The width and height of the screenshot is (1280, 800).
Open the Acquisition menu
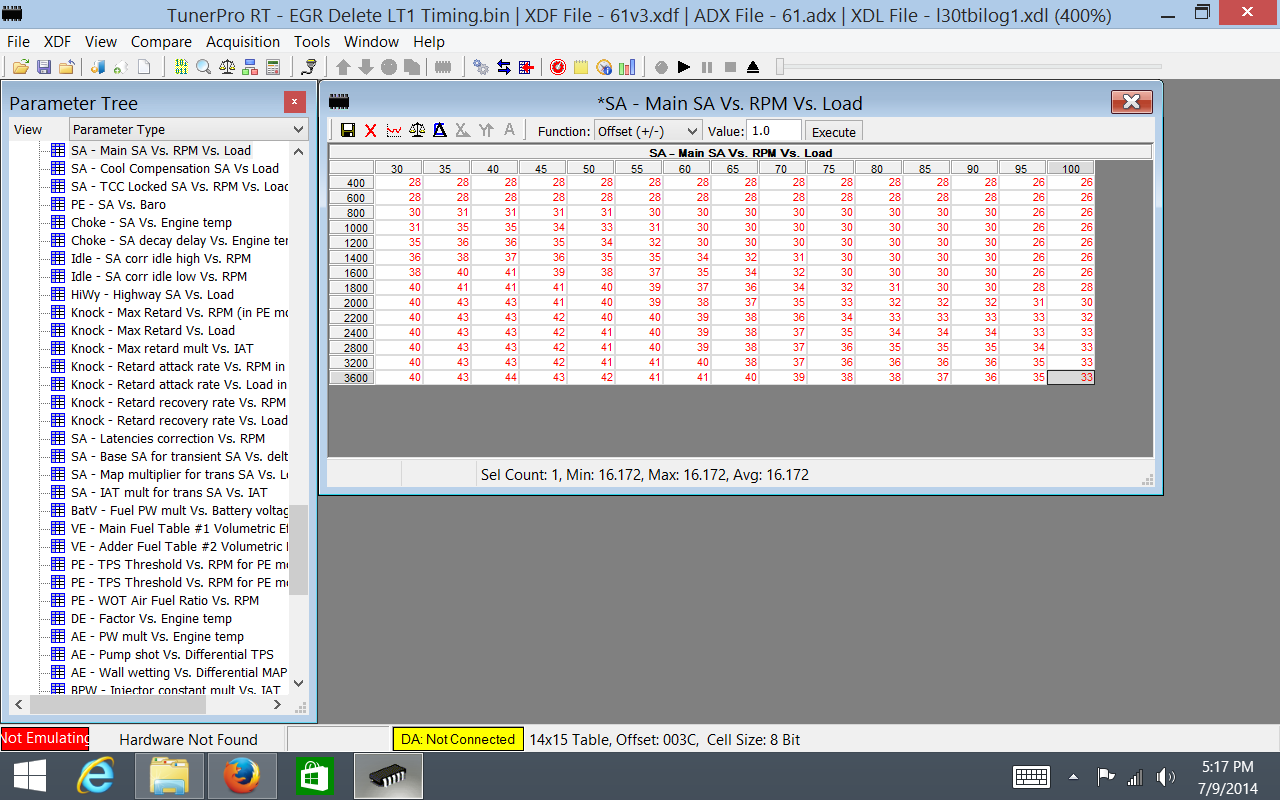(243, 42)
